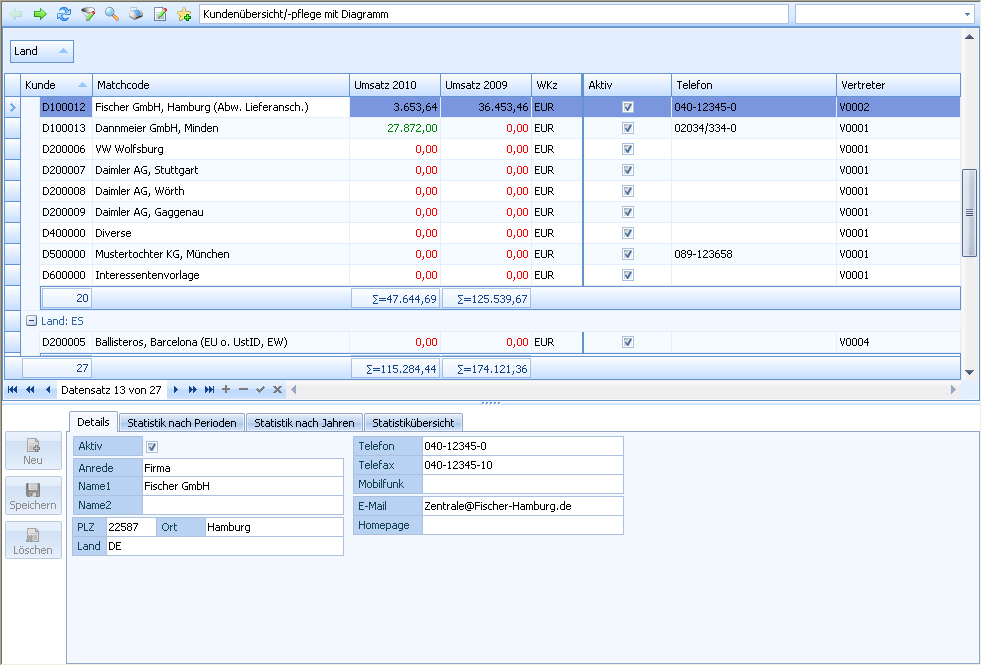This screenshot has height=666, width=982.
Task: Collapse the 'Land: ES' group
Action: click(x=31, y=321)
